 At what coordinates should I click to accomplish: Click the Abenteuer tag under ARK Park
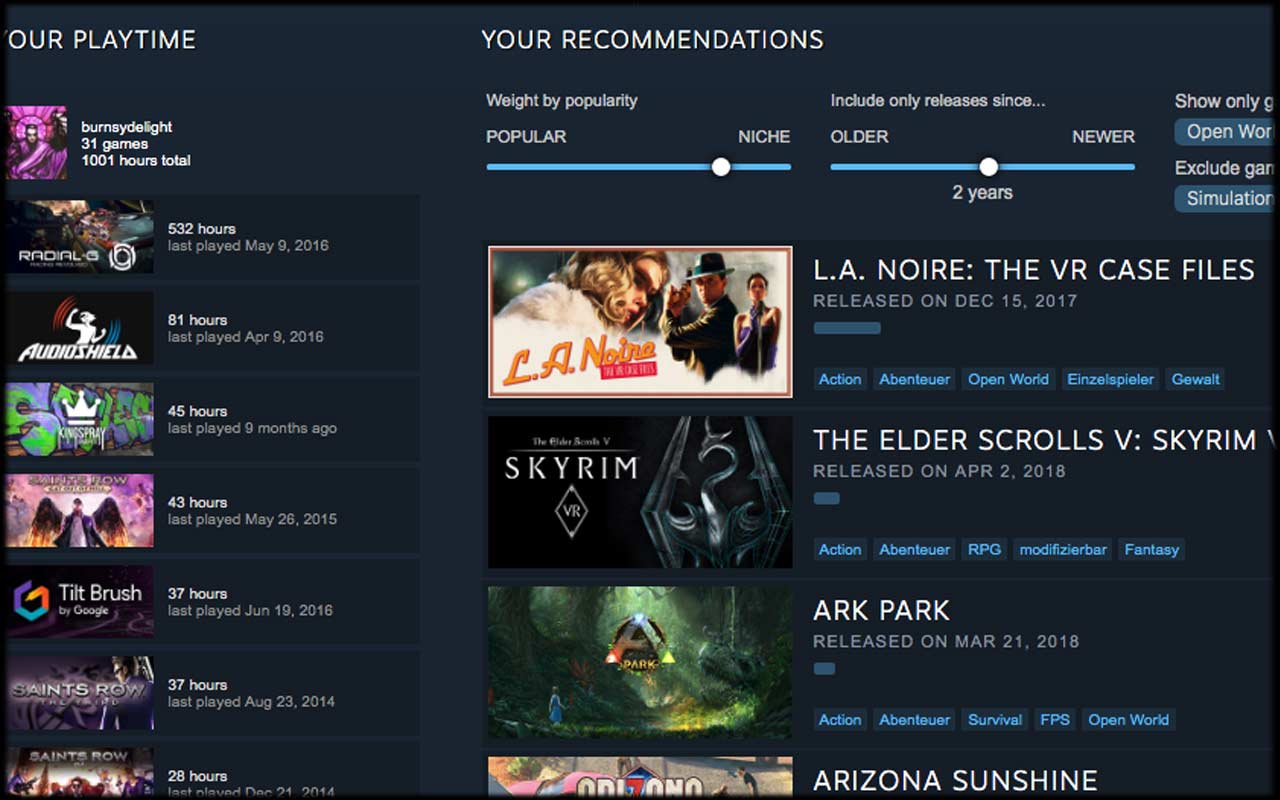914,719
